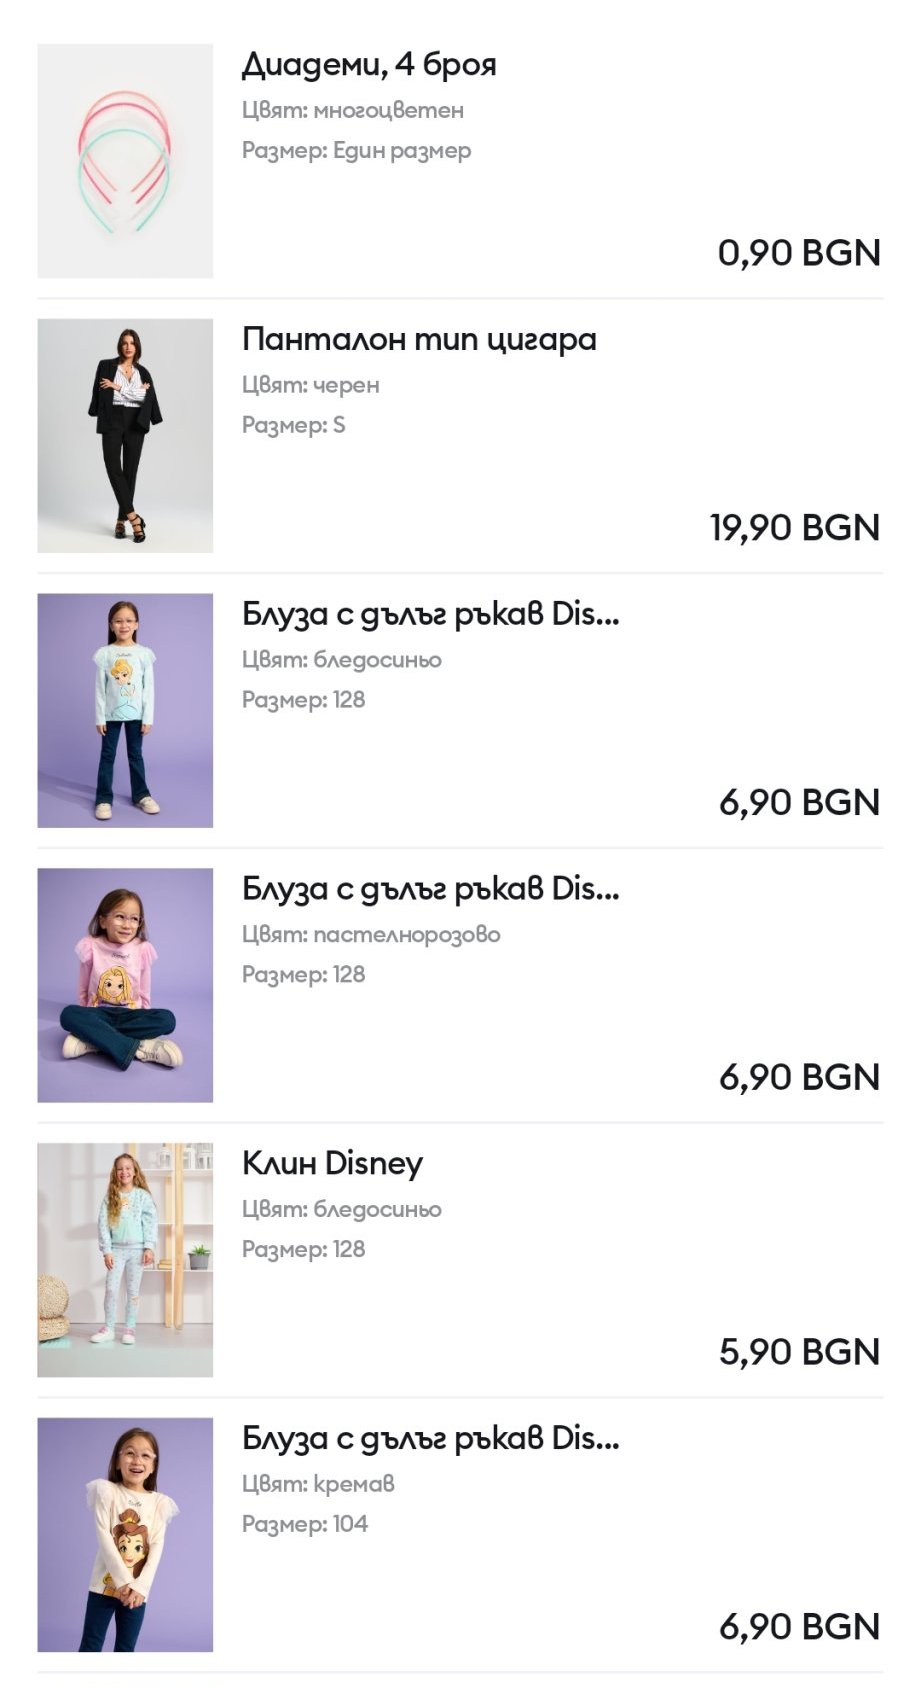Click the 5,90 BGN leggings price
The width and height of the screenshot is (921, 1688).
[798, 1352]
